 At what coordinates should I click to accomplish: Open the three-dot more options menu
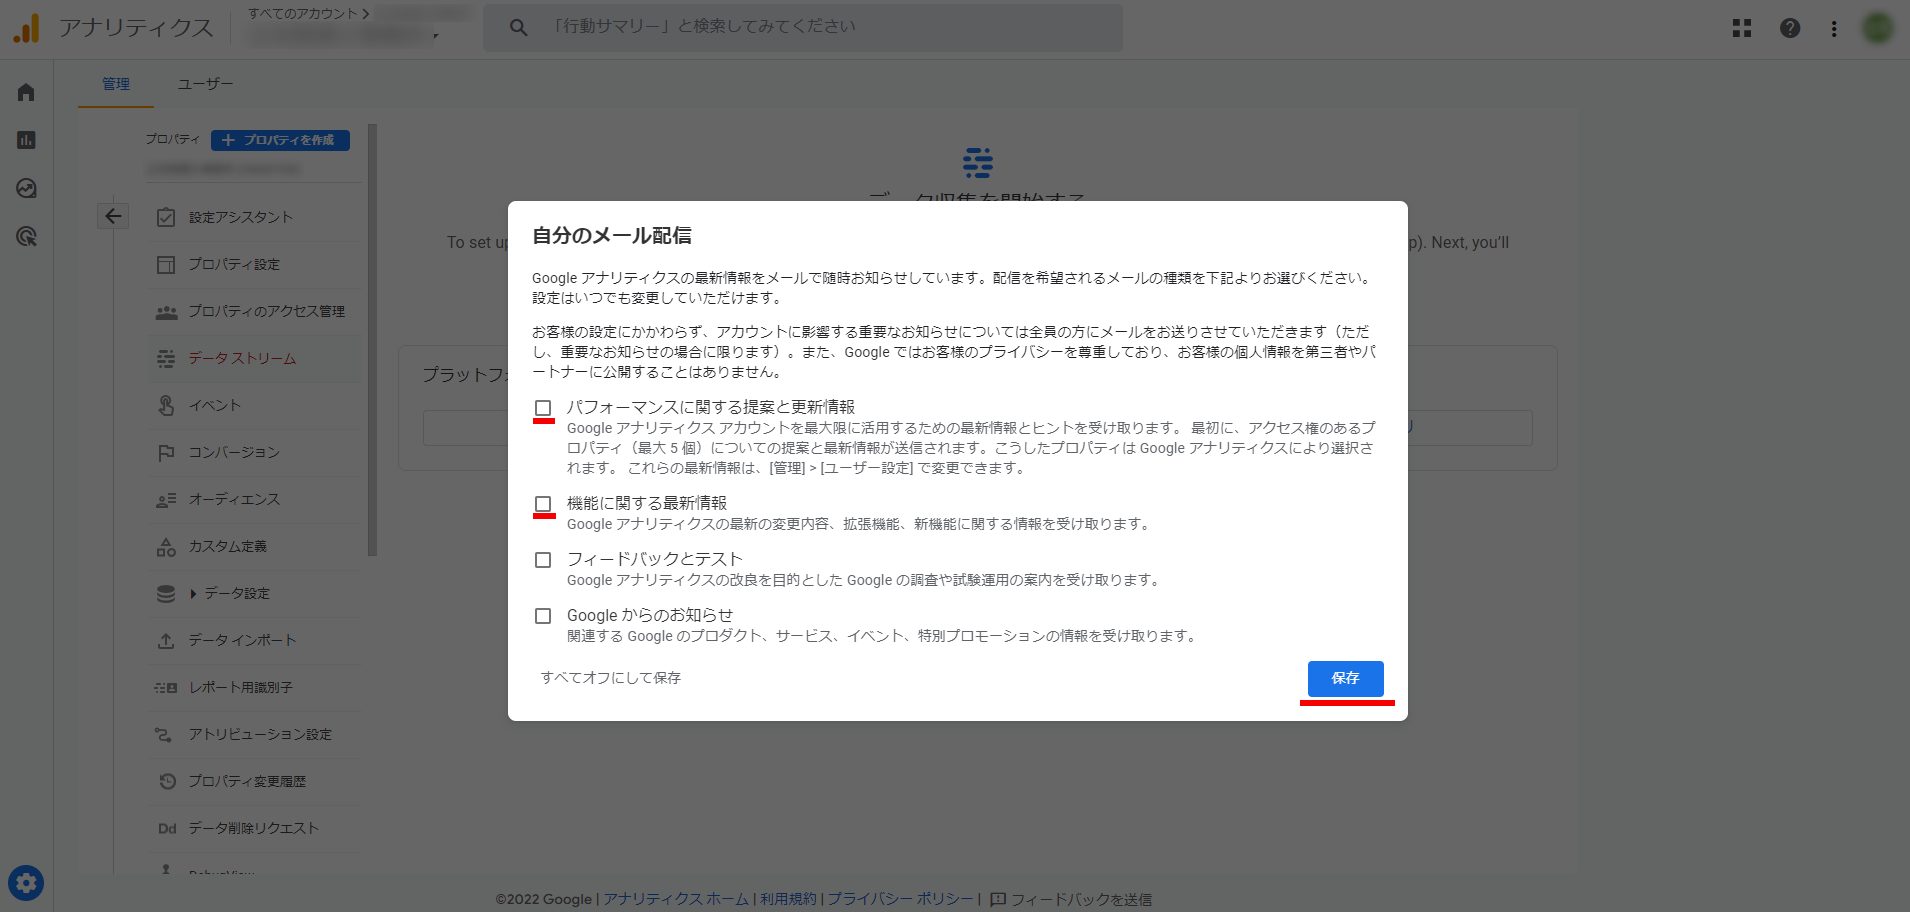1834,28
